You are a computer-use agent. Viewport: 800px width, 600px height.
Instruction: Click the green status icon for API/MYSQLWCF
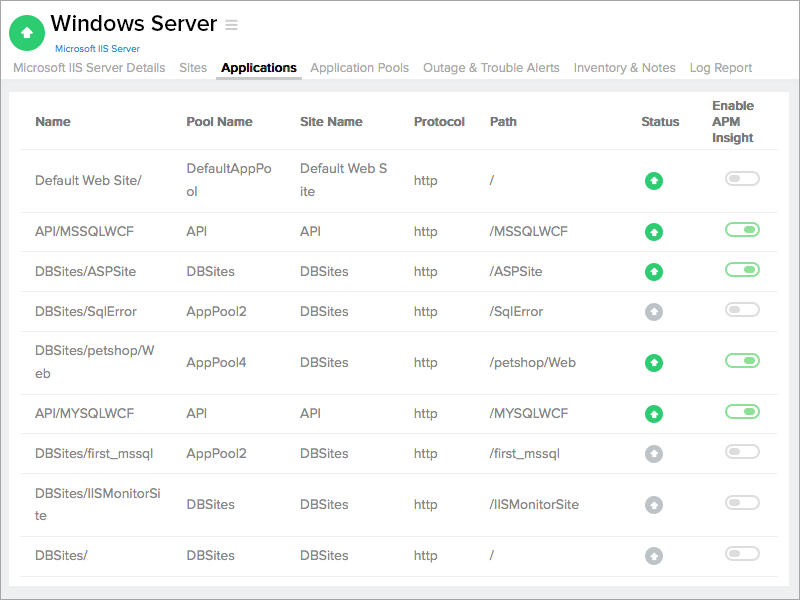point(654,414)
